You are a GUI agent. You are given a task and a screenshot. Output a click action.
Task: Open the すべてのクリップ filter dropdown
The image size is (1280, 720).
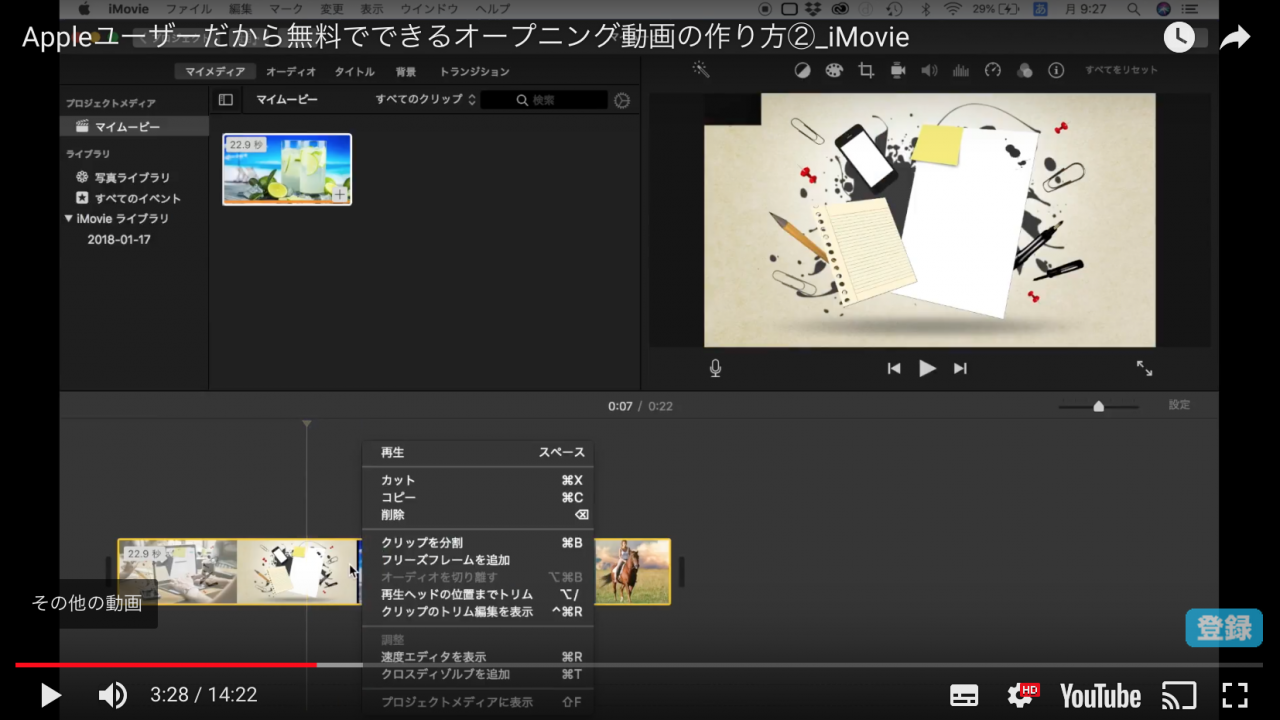[x=426, y=100]
